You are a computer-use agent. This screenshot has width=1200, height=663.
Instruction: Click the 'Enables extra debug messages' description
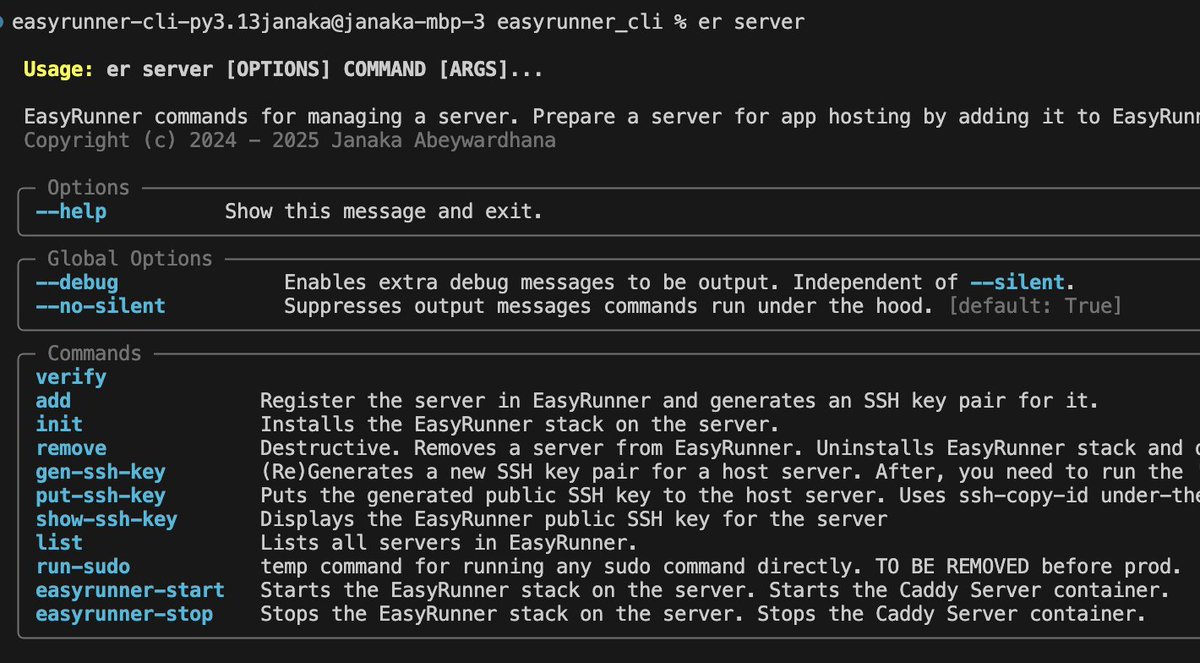tap(448, 282)
